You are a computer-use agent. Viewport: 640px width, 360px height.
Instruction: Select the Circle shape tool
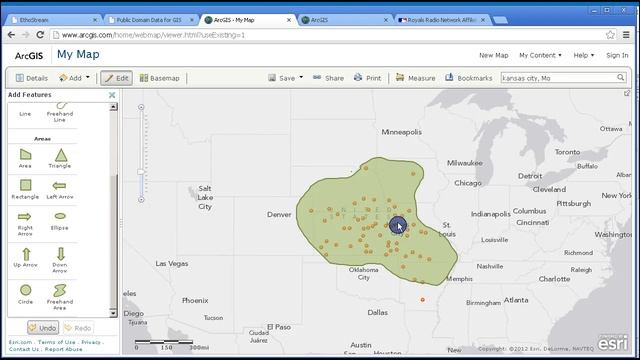(25, 294)
